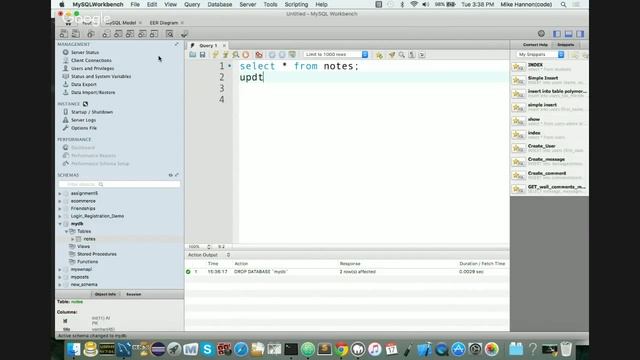Commit transaction icon in query toolbar
Viewport: 640px width, 360px height.
click(x=272, y=55)
